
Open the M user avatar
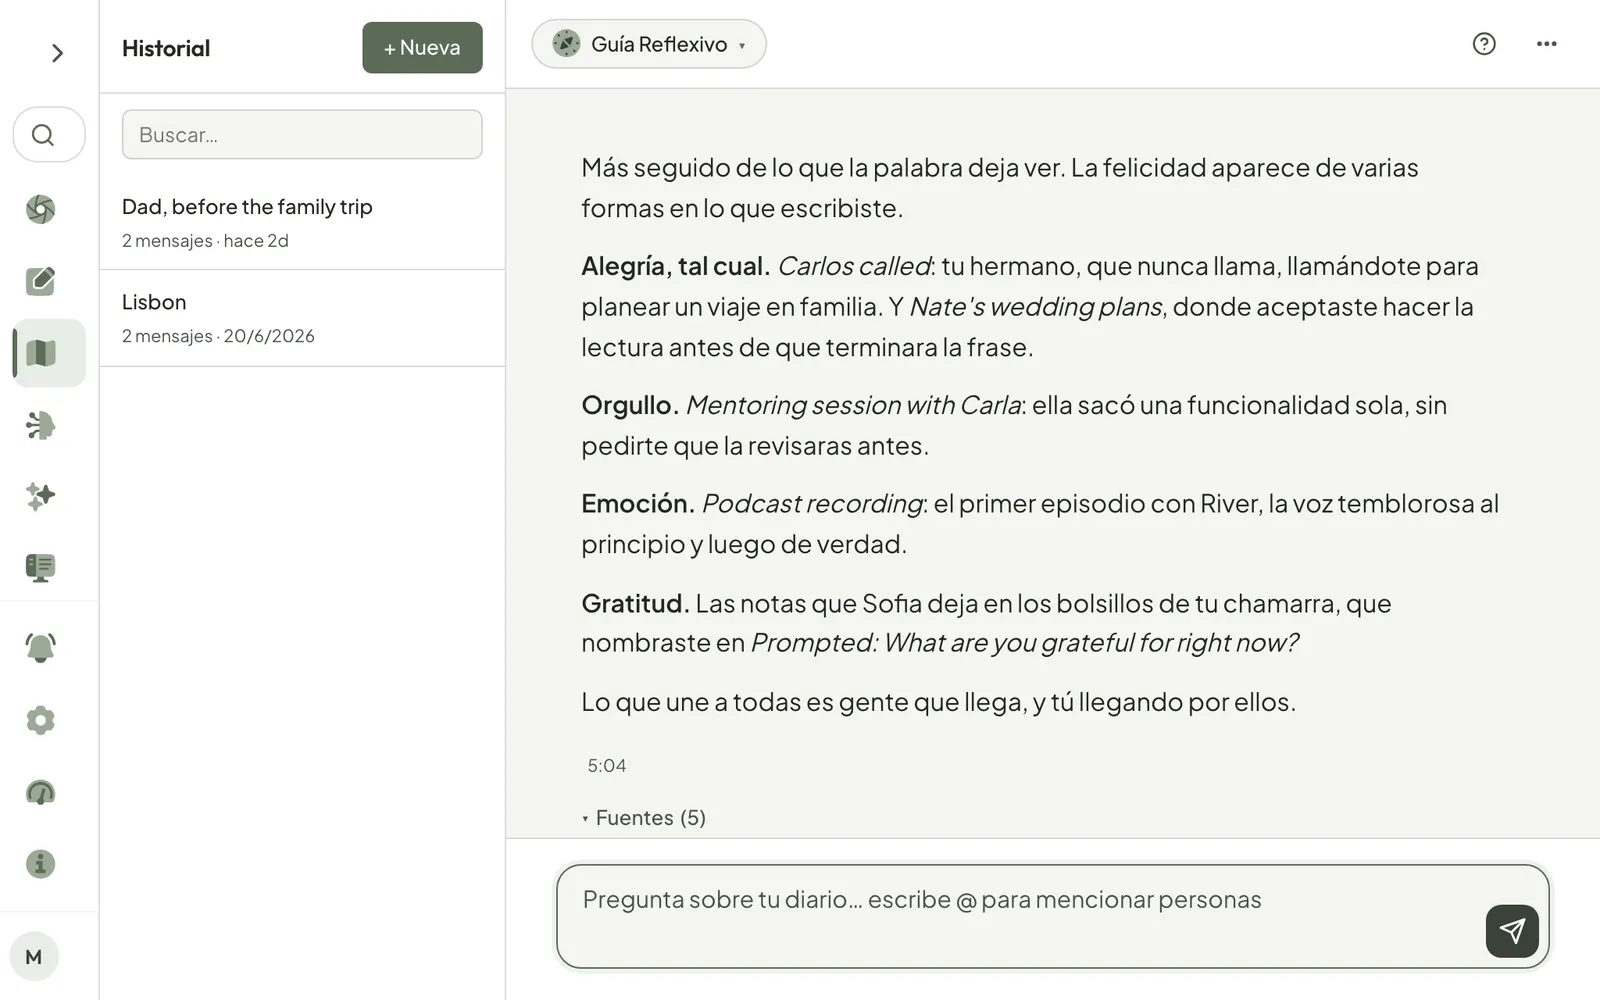coord(34,957)
